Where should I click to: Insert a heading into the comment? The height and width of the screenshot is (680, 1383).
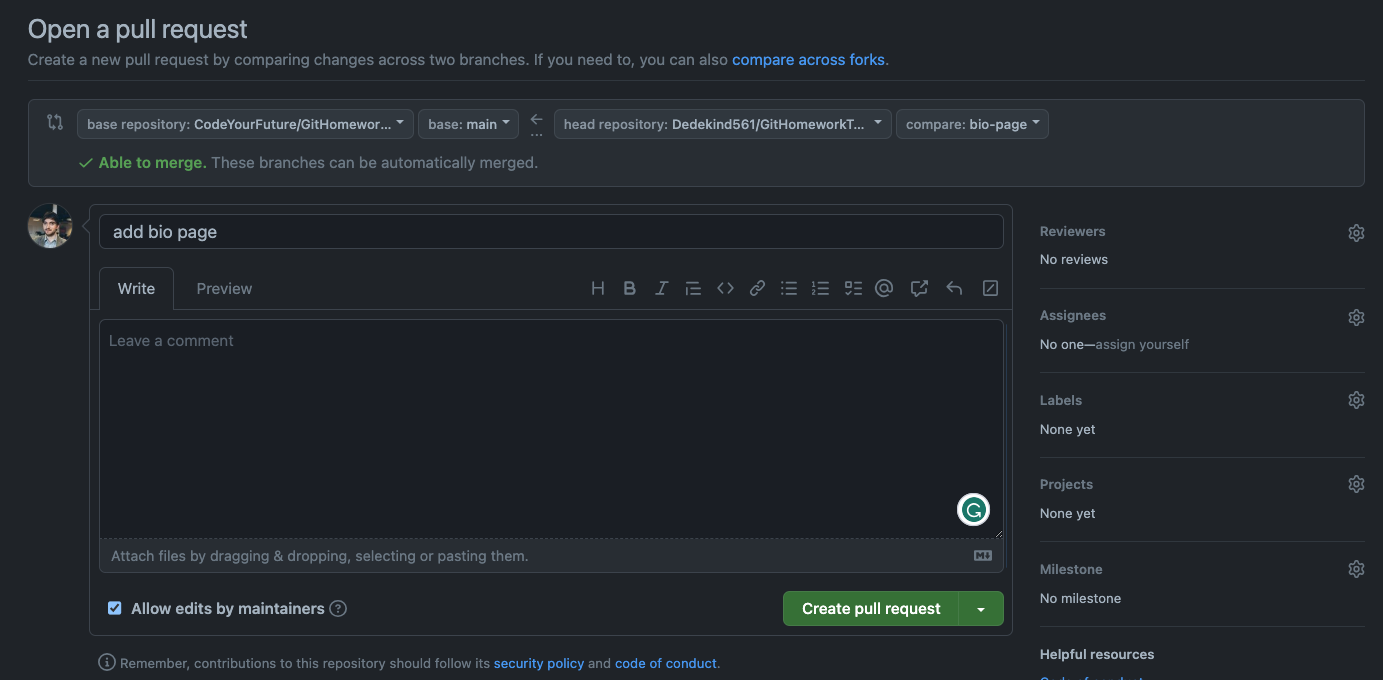[597, 287]
